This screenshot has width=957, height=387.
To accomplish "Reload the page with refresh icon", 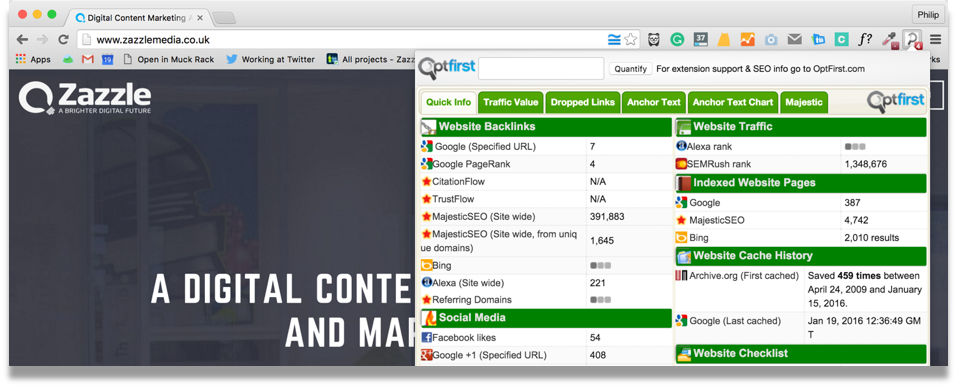I will tap(63, 40).
